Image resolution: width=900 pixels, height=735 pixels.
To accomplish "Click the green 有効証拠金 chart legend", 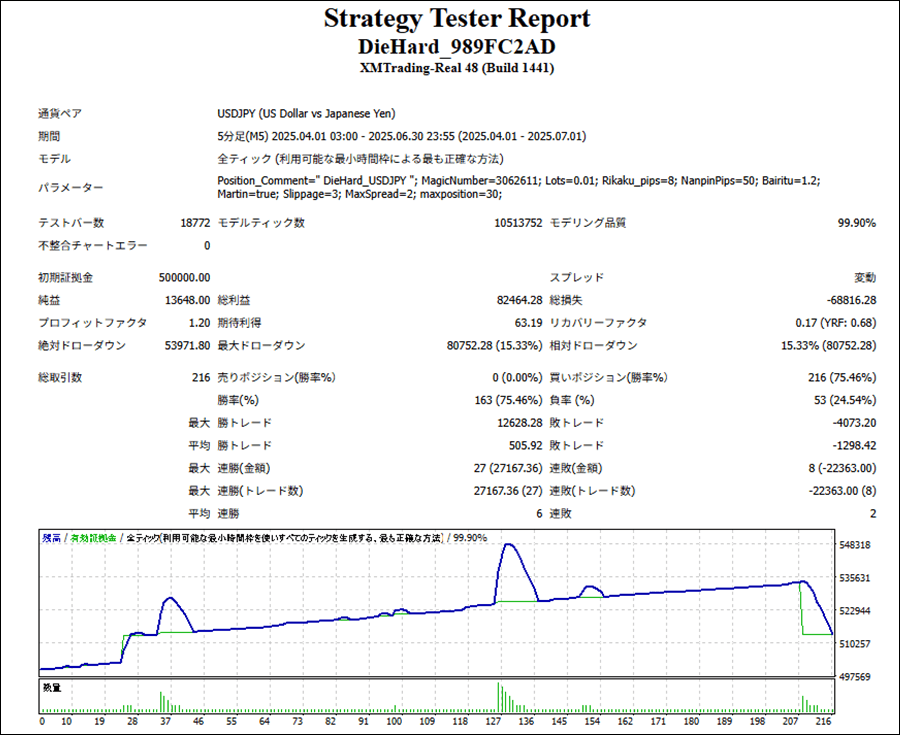I will (94, 538).
